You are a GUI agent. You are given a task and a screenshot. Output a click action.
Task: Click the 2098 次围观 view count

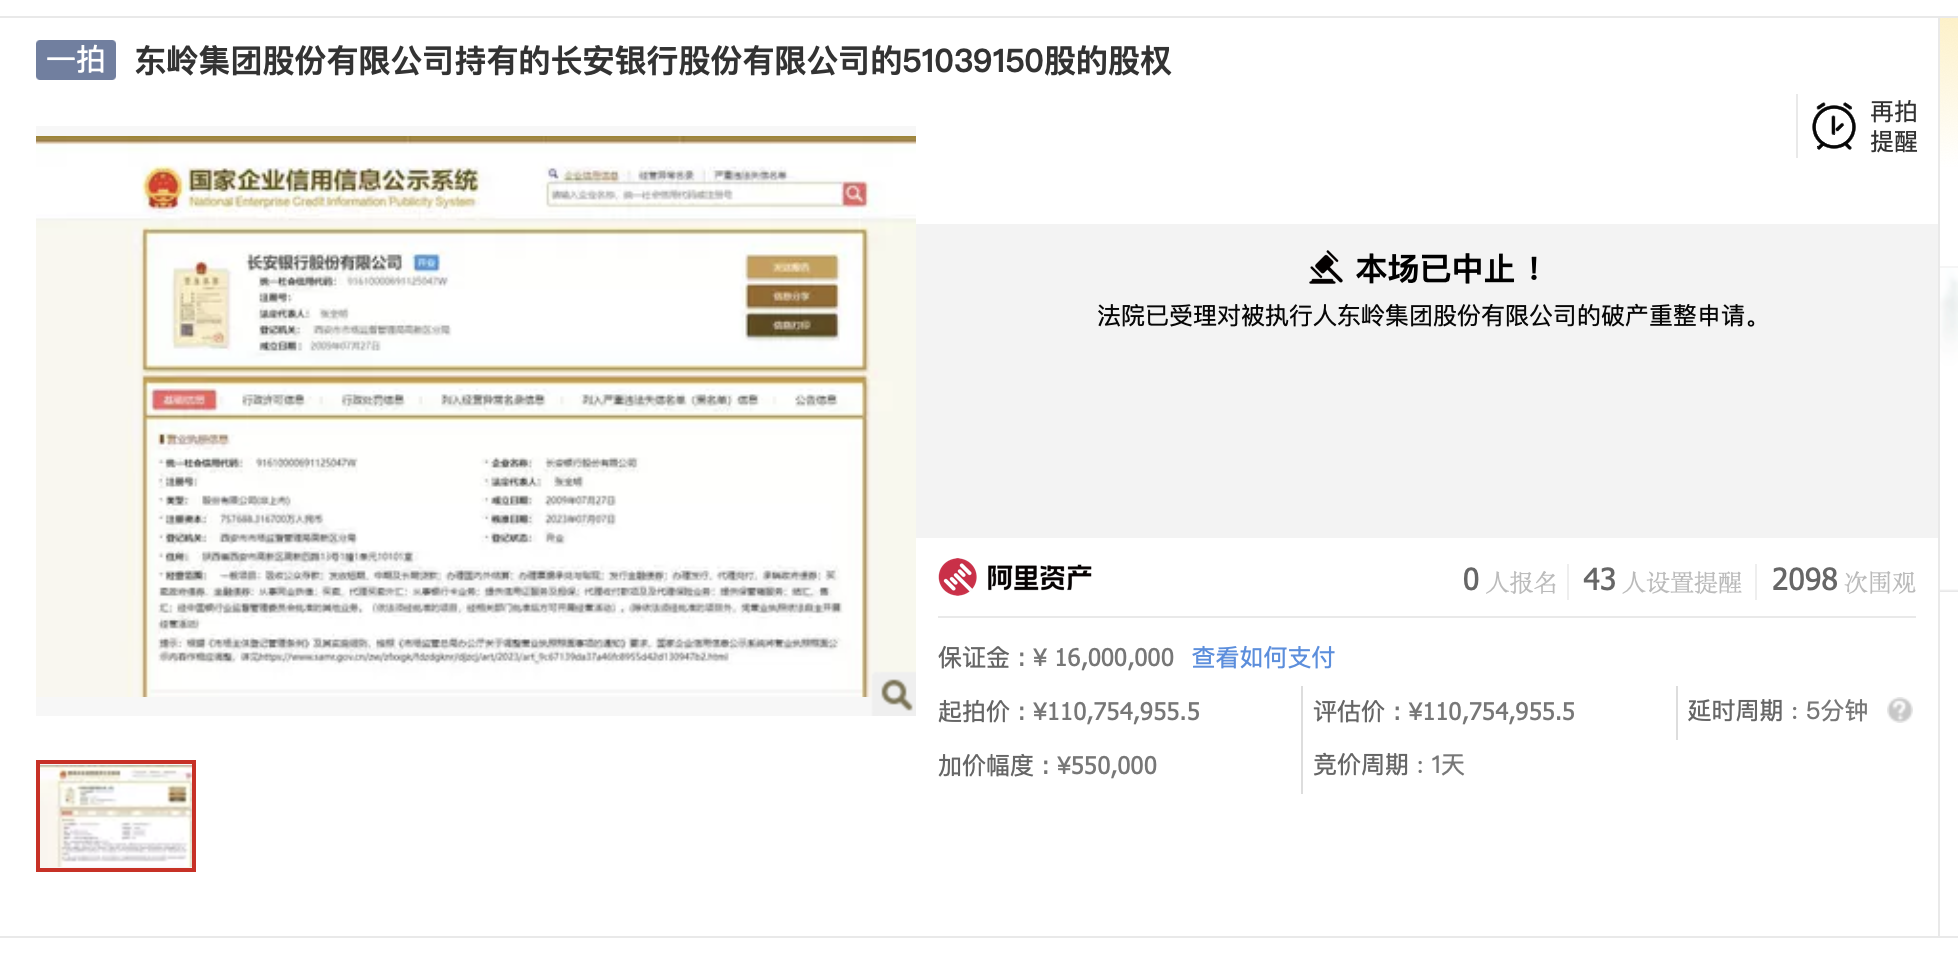[x=1842, y=580]
